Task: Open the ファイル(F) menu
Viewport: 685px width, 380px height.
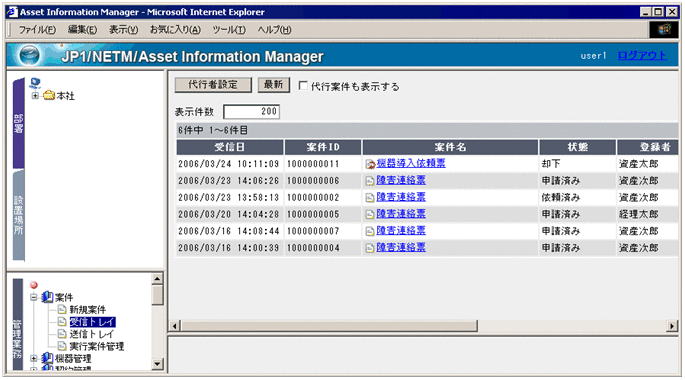Action: pyautogui.click(x=37, y=30)
